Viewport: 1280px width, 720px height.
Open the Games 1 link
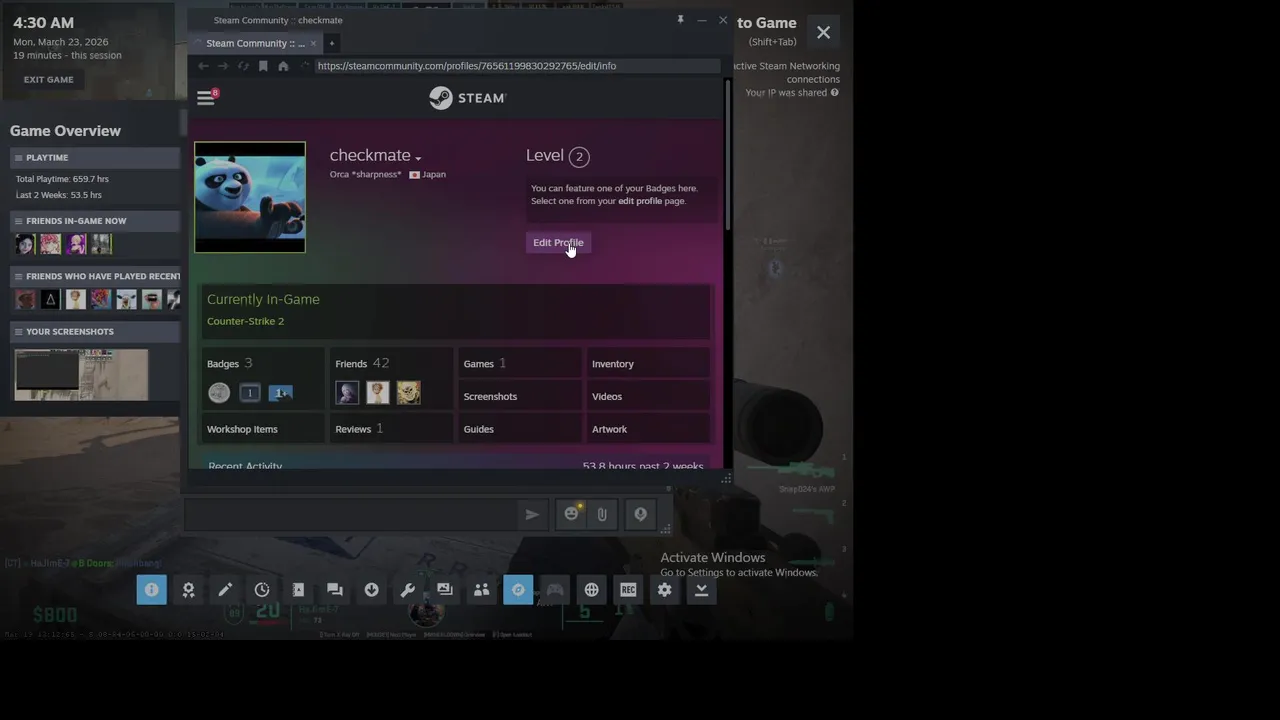tap(485, 363)
